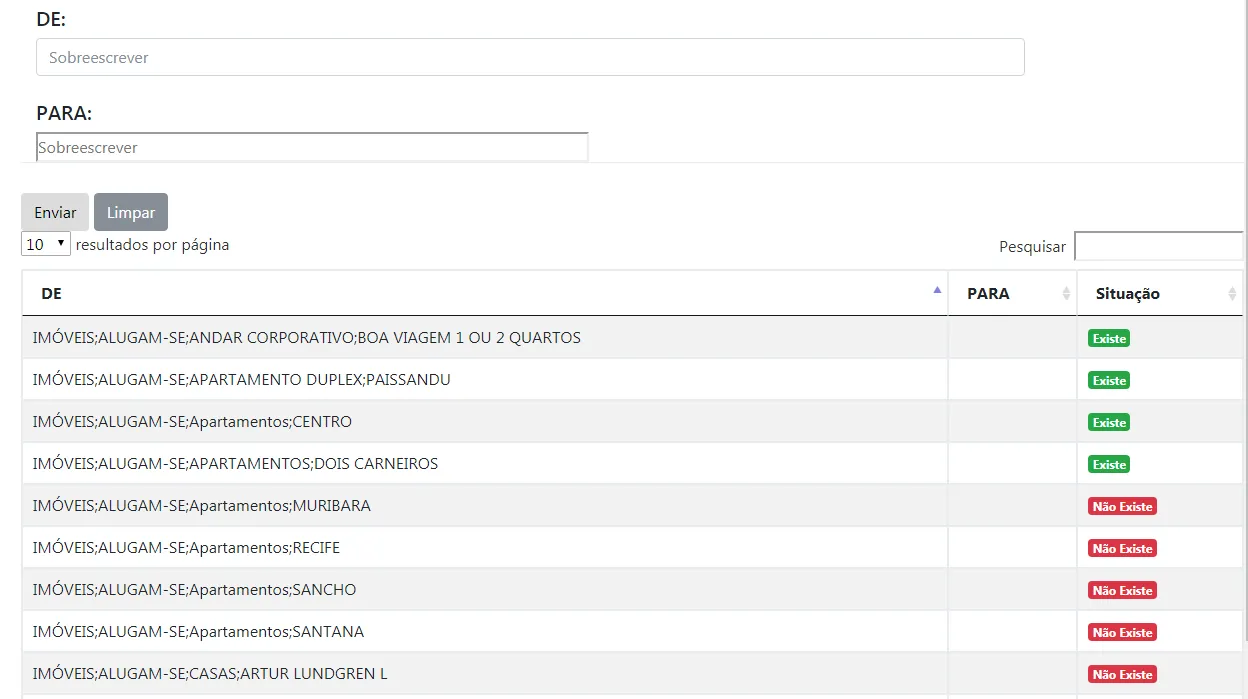This screenshot has height=699, width=1248.
Task: Select row ANDAR CORPORATIVO;BOA VIAGEM 1 OU 2 QUARTOS
Action: click(632, 338)
